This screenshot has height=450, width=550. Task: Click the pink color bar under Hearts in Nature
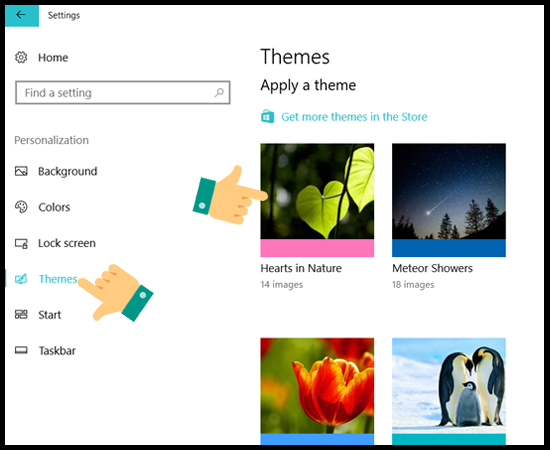tap(317, 248)
